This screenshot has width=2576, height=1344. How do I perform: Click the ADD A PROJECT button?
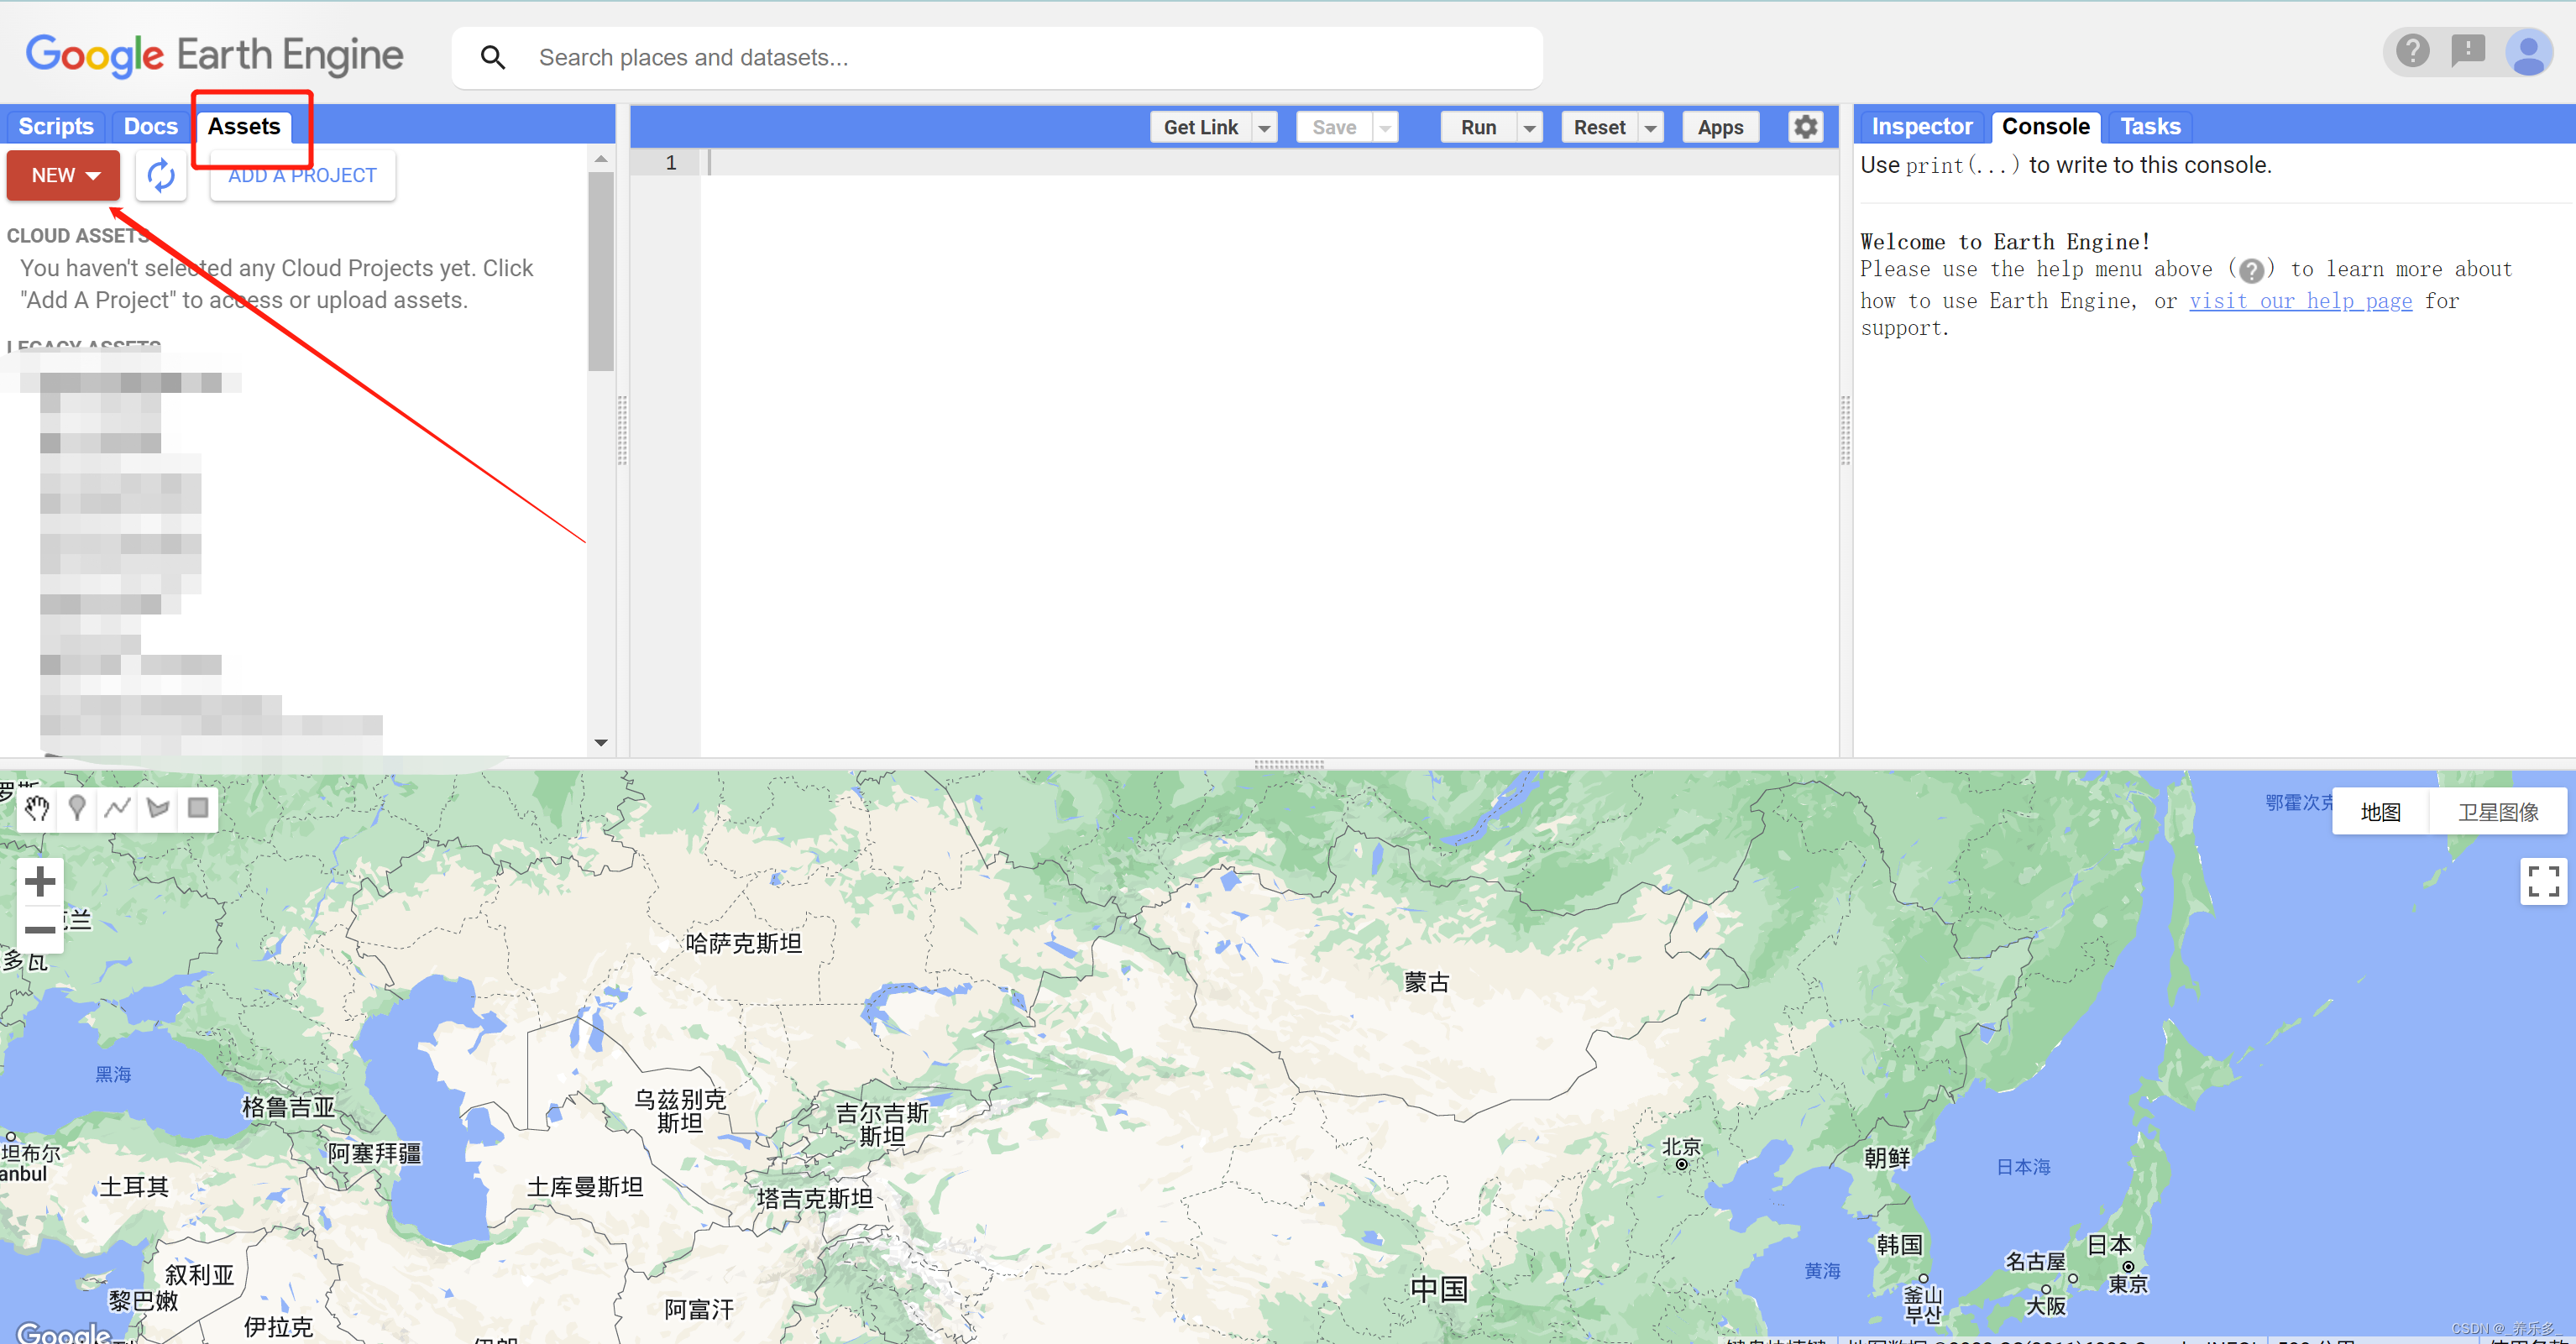(301, 175)
